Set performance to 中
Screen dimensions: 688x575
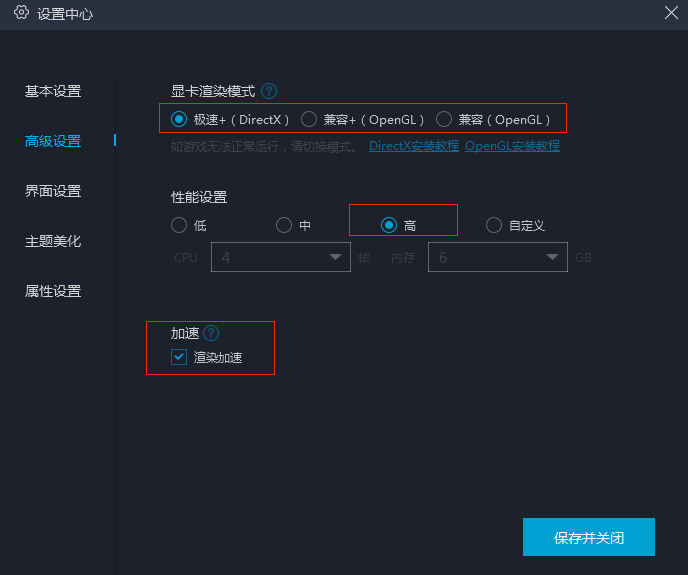(x=284, y=225)
